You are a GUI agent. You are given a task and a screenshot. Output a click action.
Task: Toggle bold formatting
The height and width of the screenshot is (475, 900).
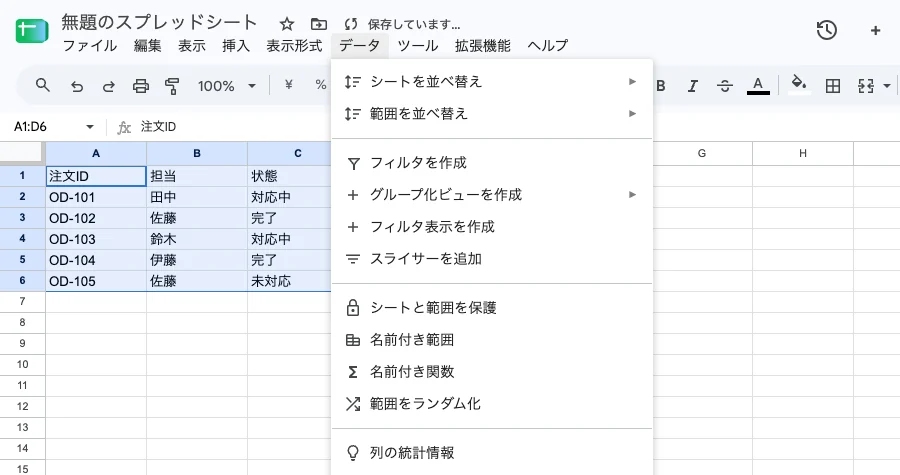[661, 85]
